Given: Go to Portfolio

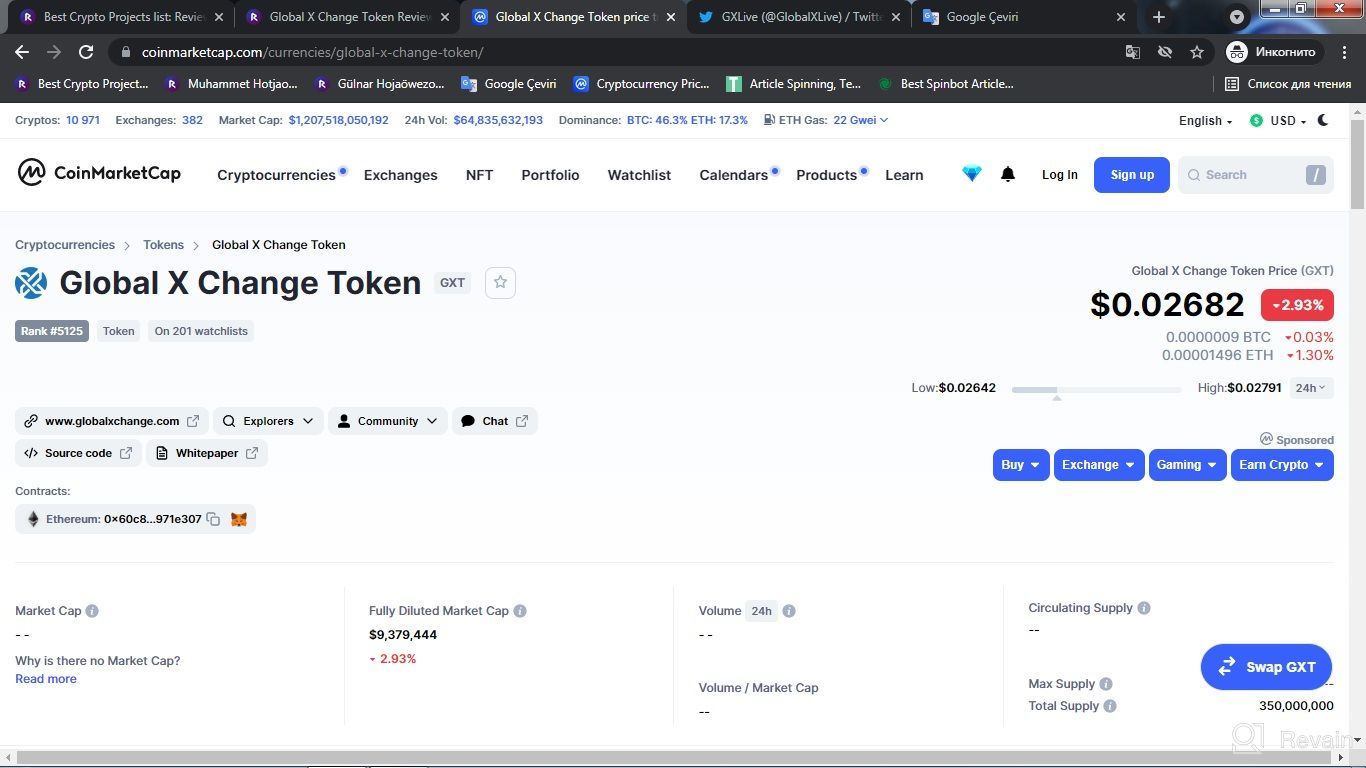Looking at the screenshot, I should 550,175.
